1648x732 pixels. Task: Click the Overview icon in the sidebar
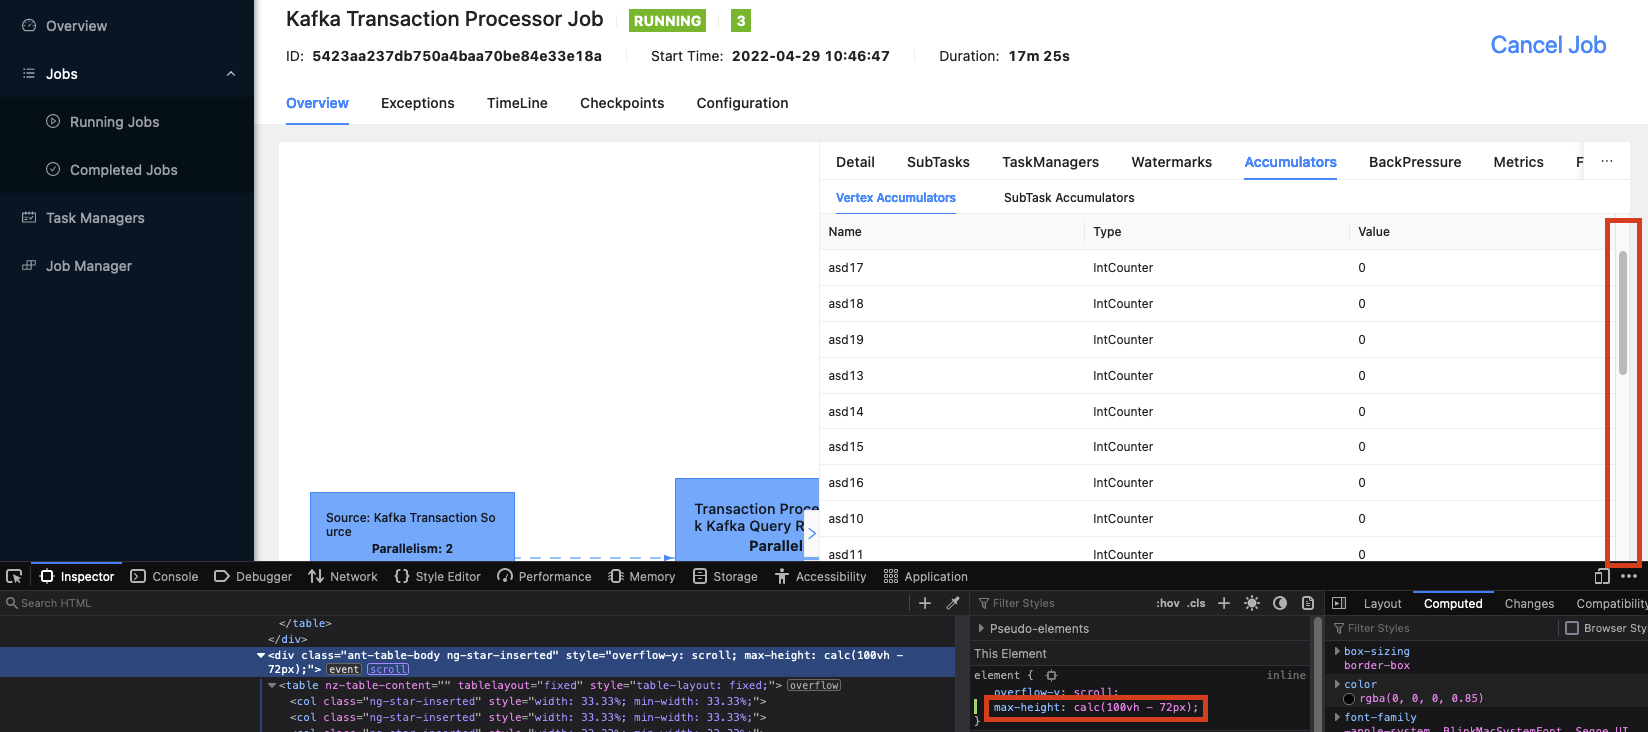[29, 26]
